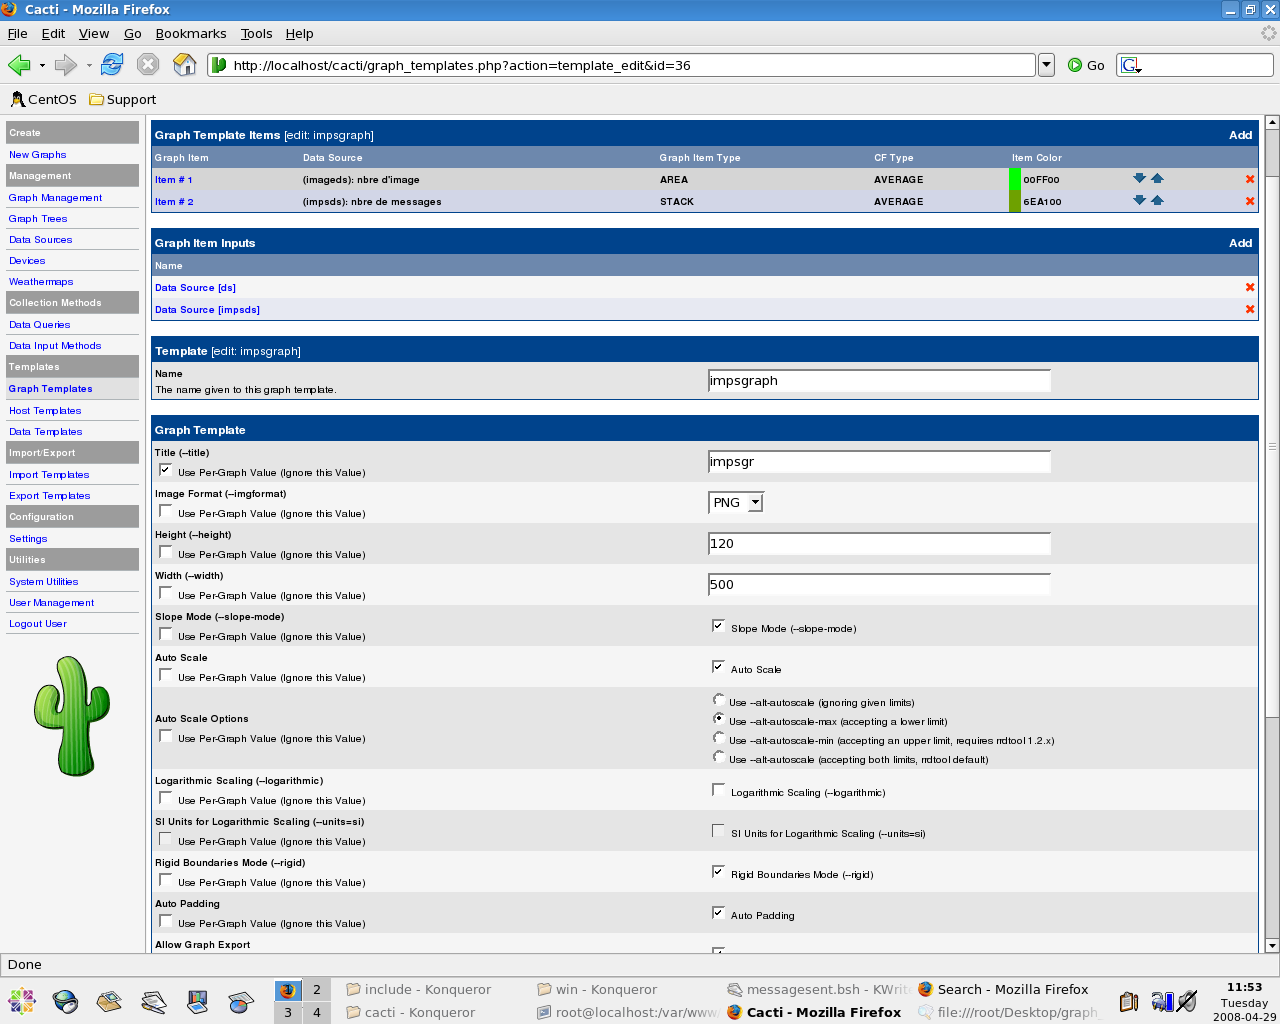Open the home page icon
Image resolution: width=1280 pixels, height=1024 pixels.
tap(185, 65)
